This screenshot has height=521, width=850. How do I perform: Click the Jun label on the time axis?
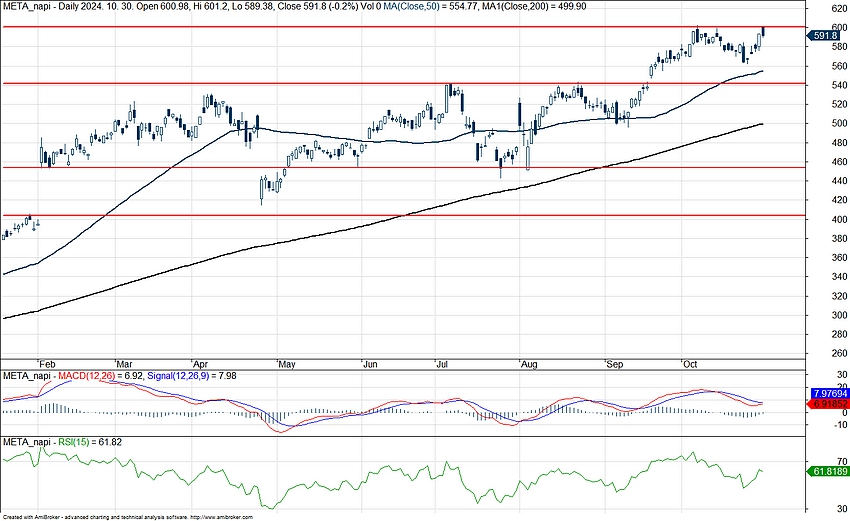370,364
